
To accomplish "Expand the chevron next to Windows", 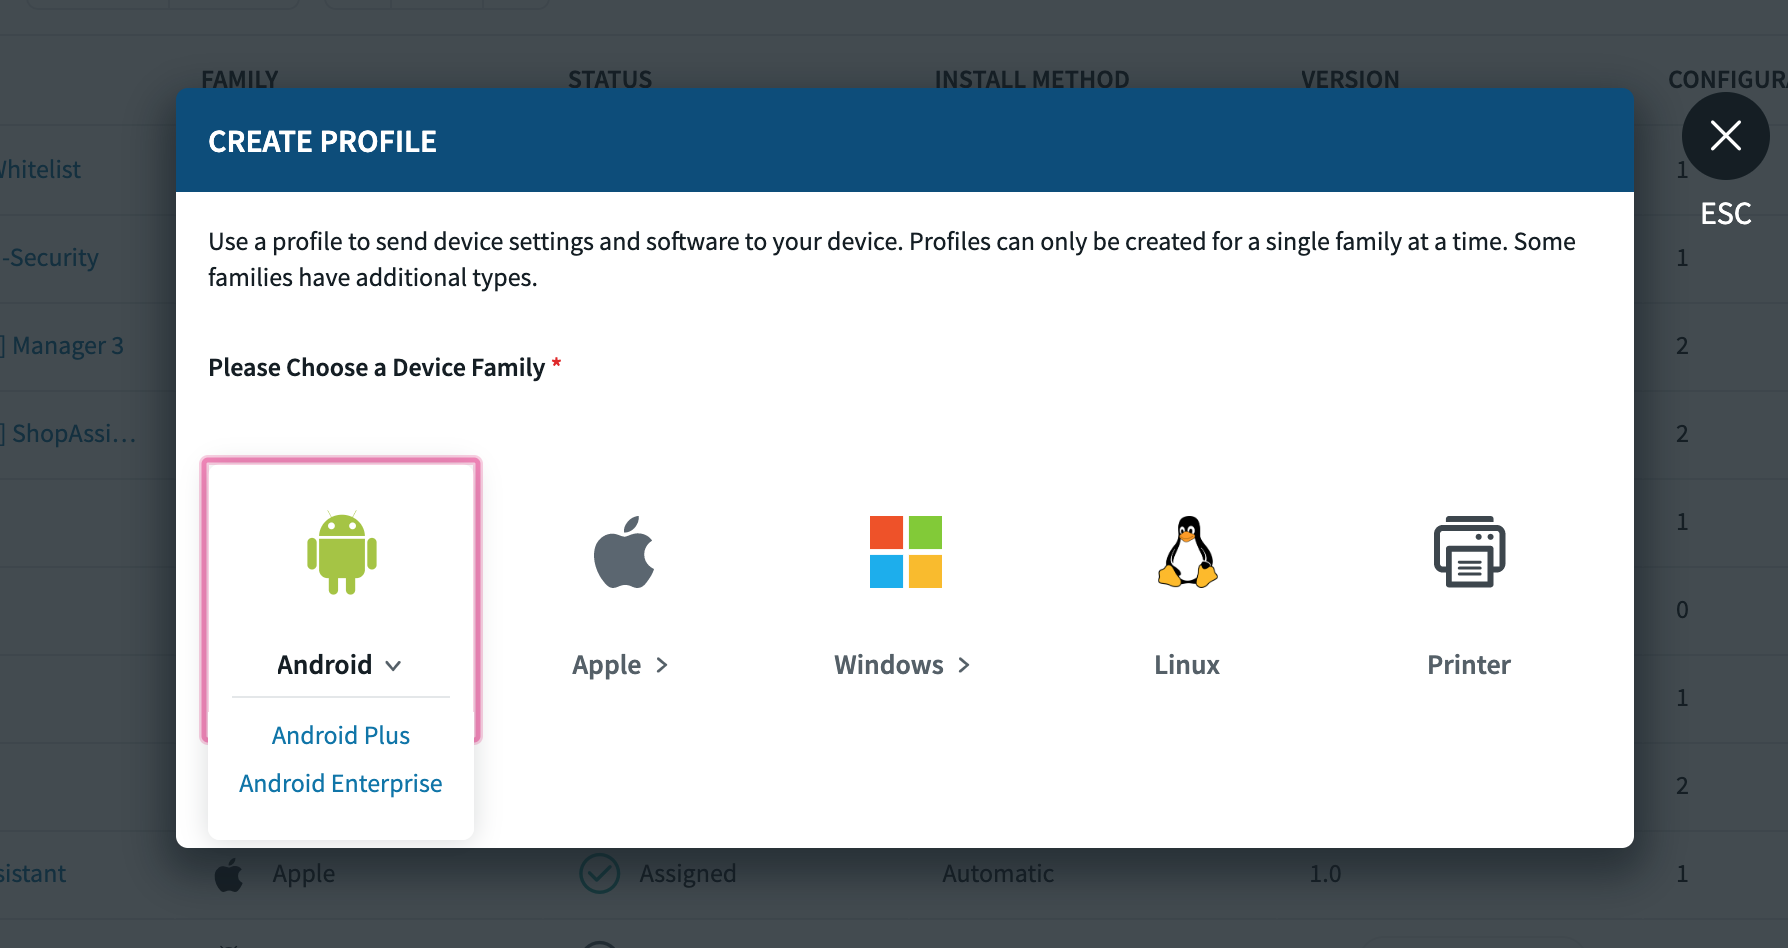I will click(964, 666).
